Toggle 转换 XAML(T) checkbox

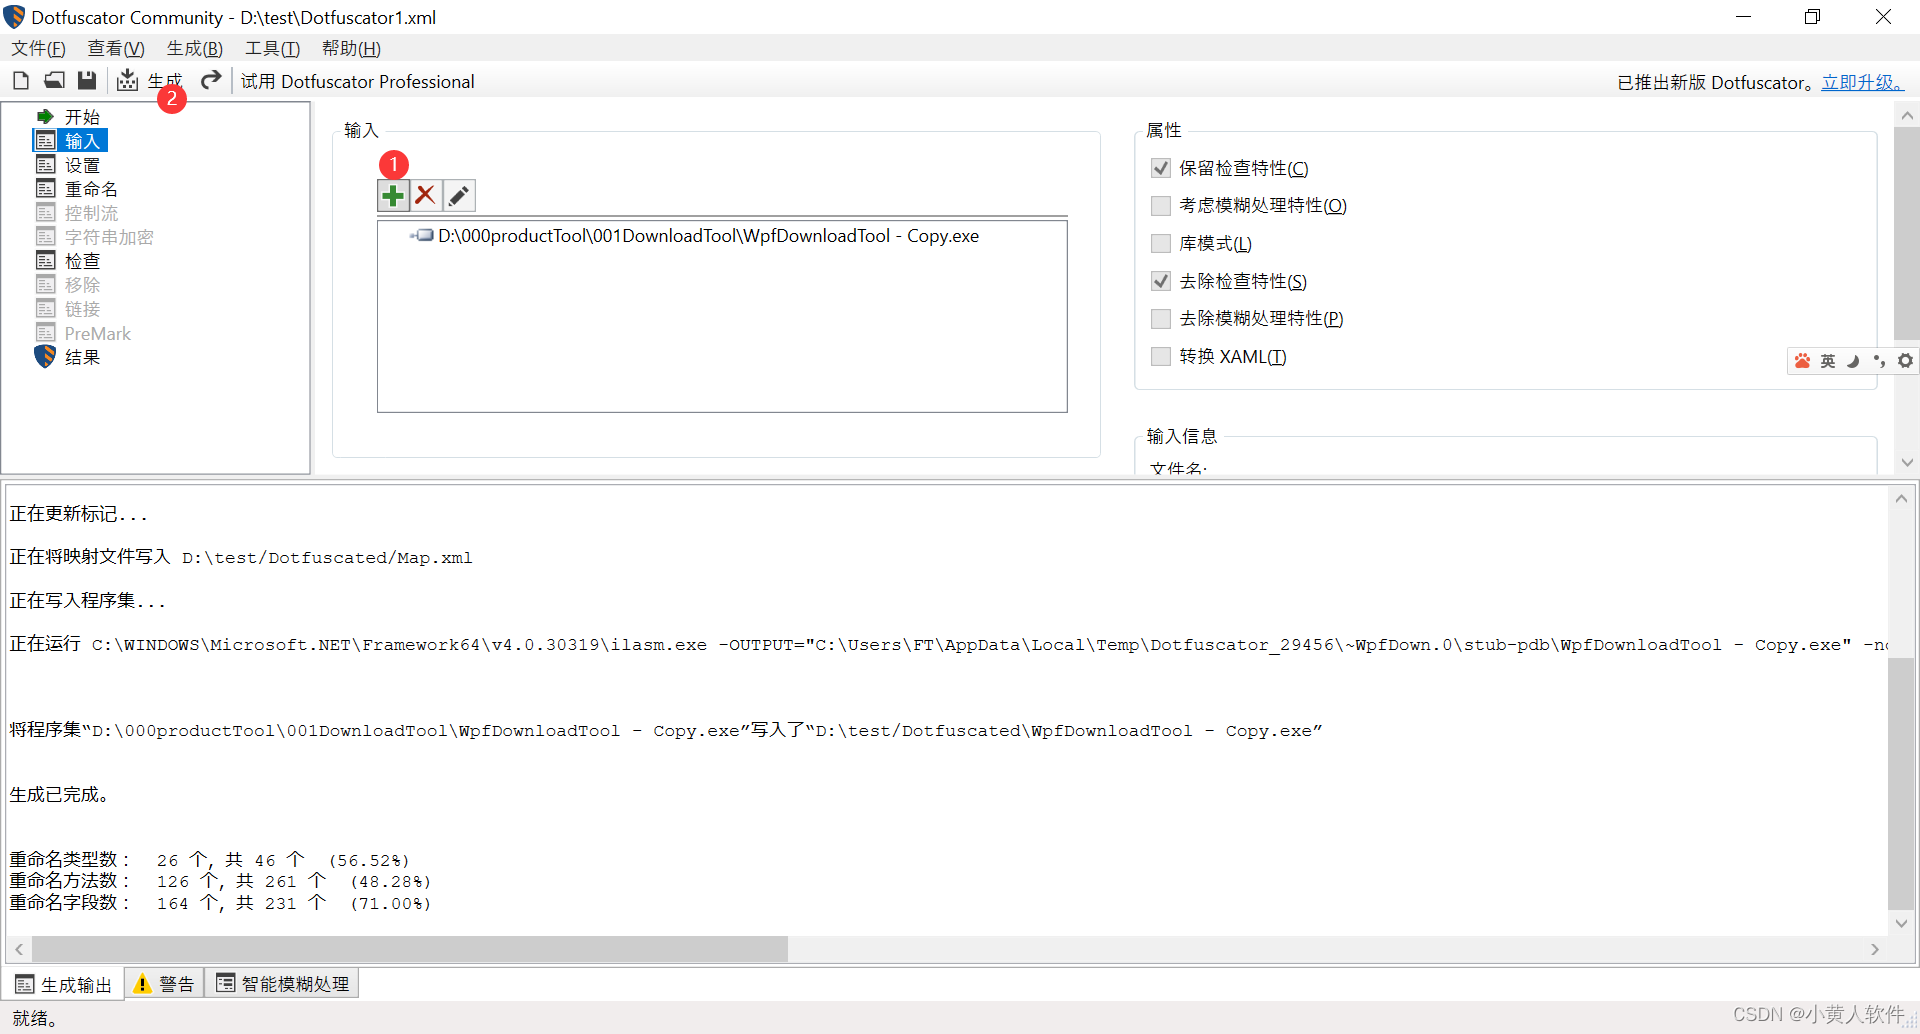[1161, 356]
